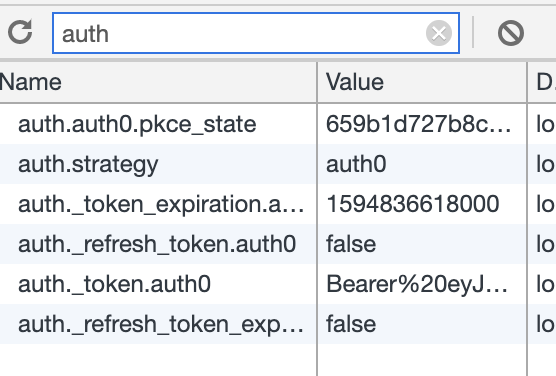Click the value 659b1d727b8c cell
Image resolution: width=556 pixels, height=376 pixels.
tap(422, 124)
